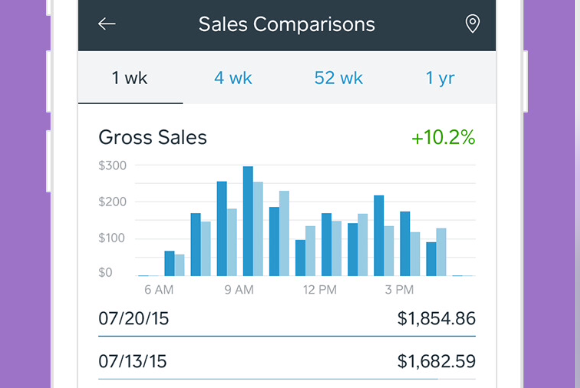The image size is (580, 388).
Task: Click the 3 PM axis label
Action: [x=399, y=290]
